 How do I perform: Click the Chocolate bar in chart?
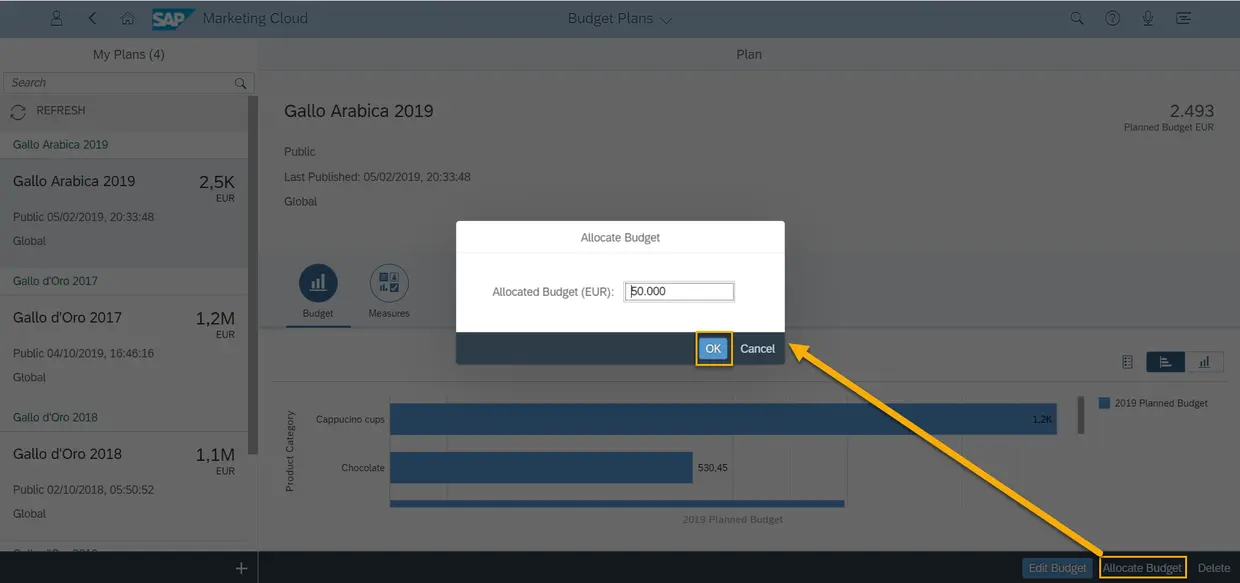[x=541, y=468]
